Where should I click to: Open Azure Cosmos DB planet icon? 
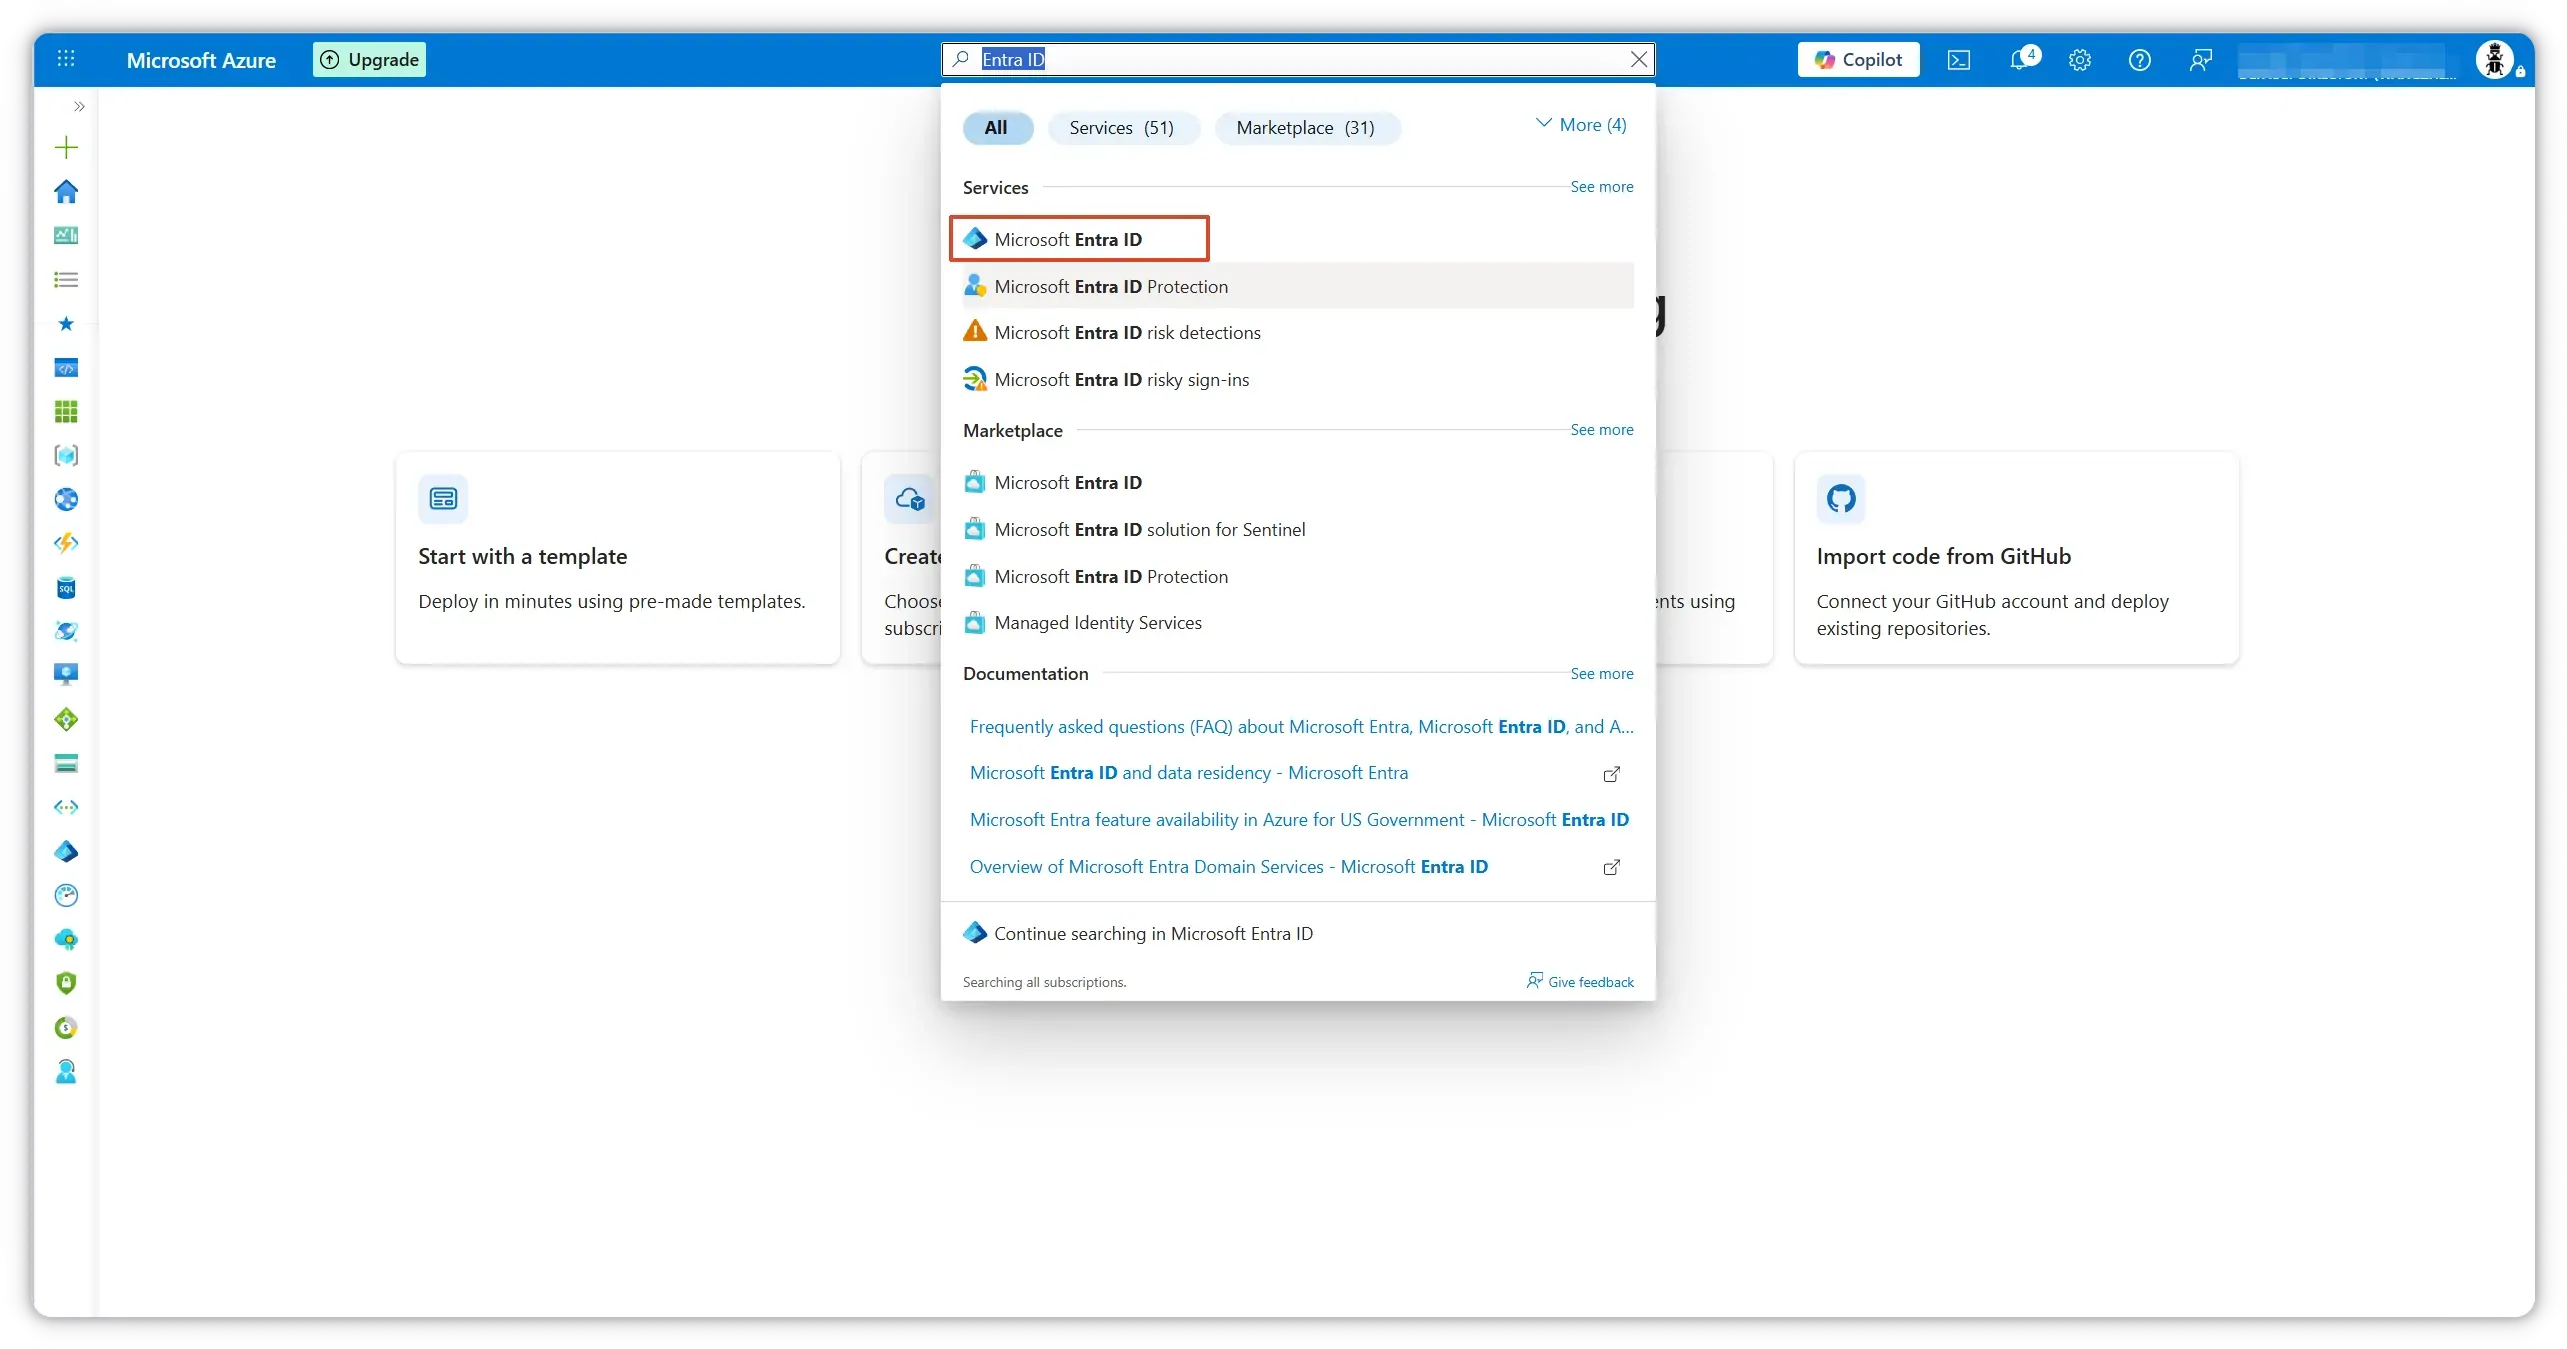(x=66, y=631)
